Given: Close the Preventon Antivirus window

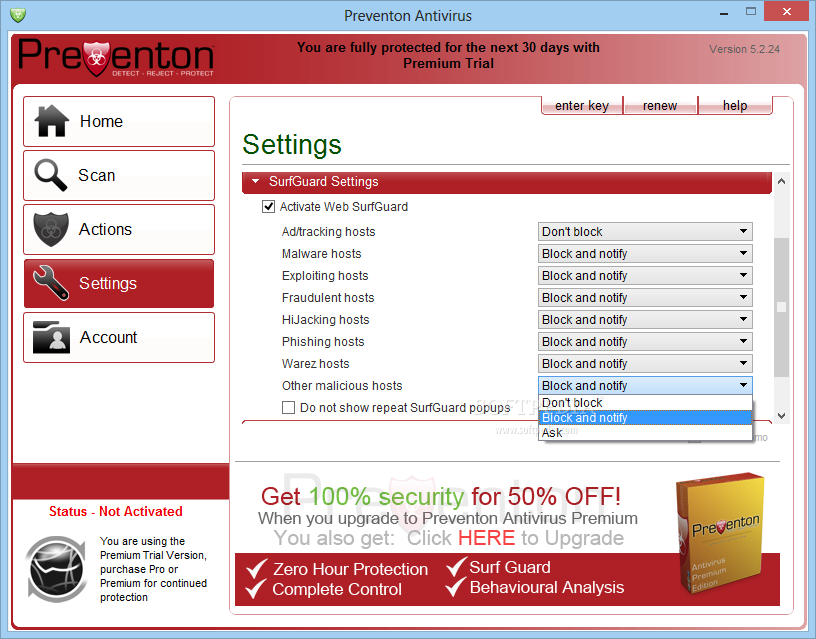Looking at the screenshot, I should click(x=787, y=11).
